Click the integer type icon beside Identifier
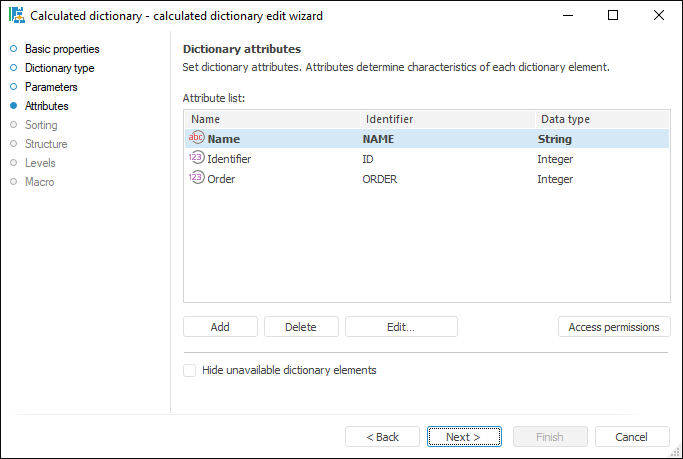 pos(196,159)
